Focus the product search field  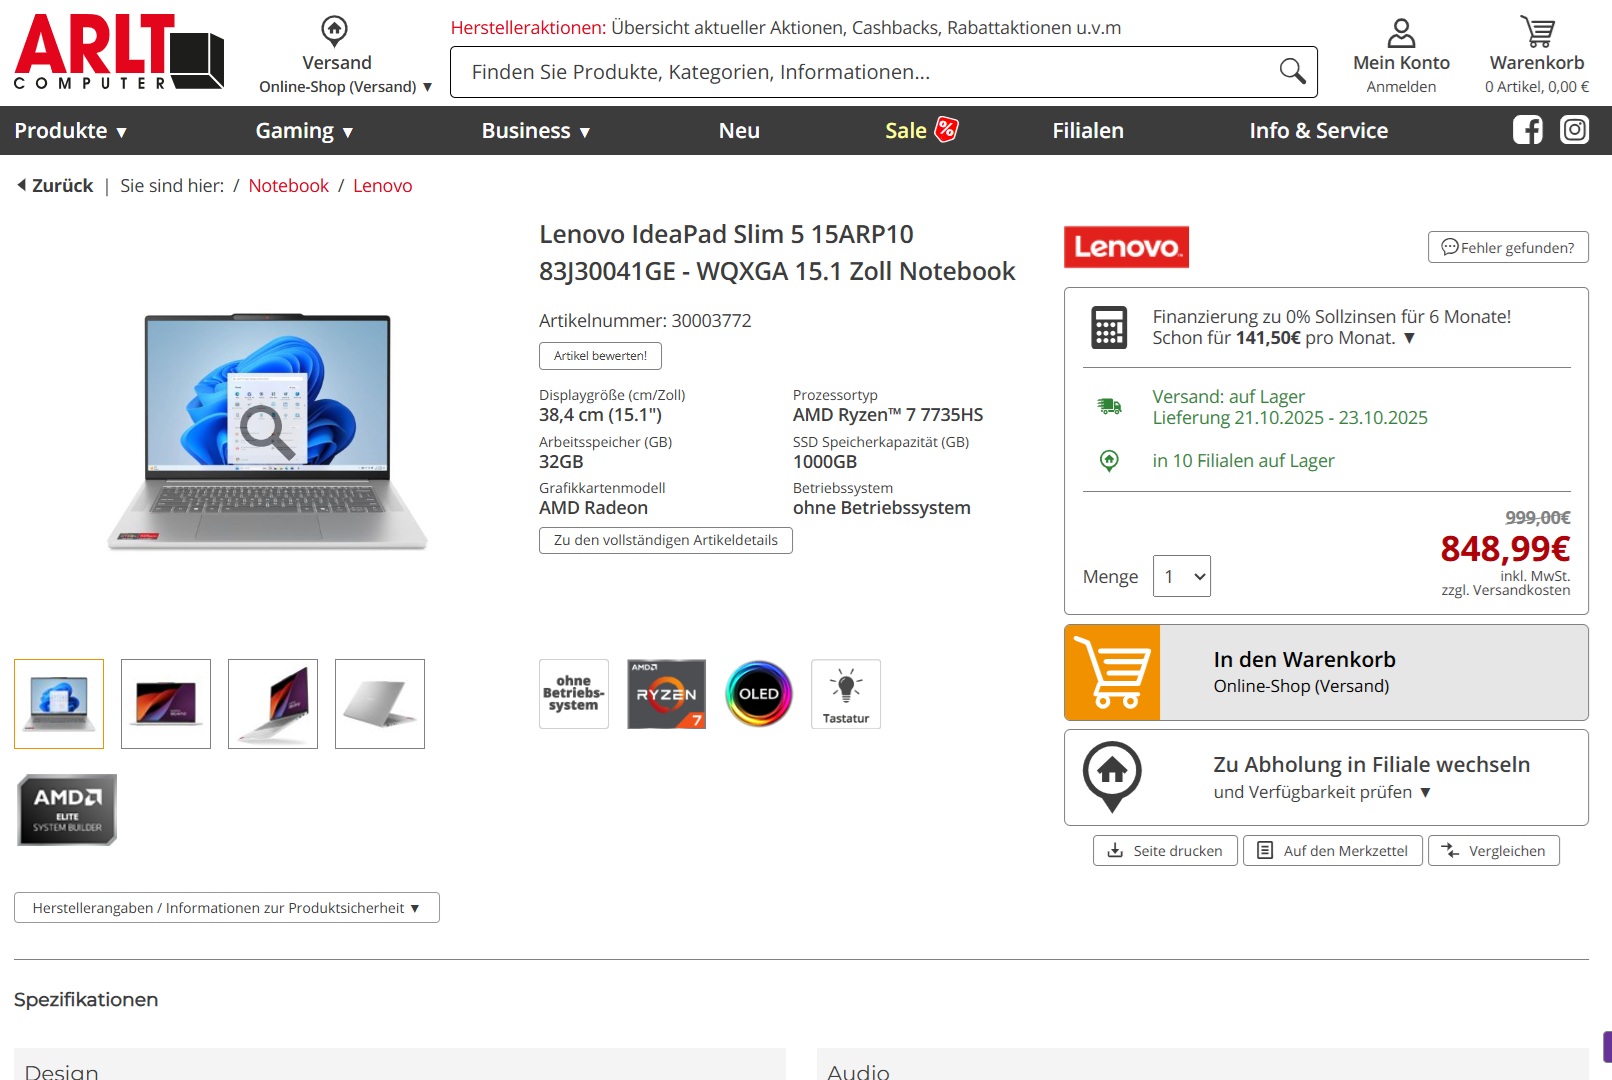pyautogui.click(x=883, y=72)
